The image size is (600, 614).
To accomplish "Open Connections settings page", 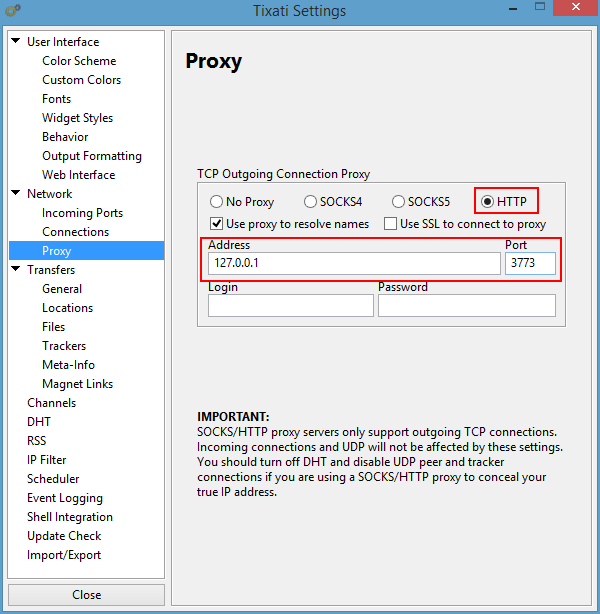I will point(76,232).
